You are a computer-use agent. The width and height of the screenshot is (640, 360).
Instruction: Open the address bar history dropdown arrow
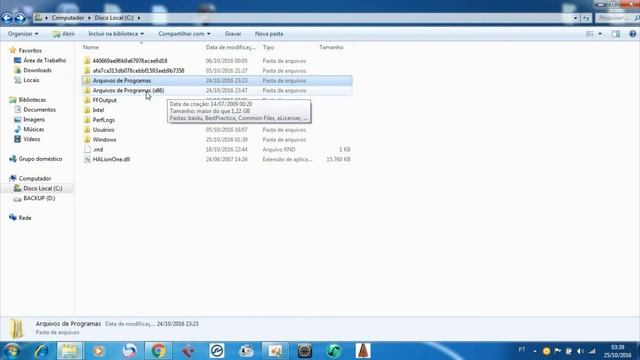[575, 18]
